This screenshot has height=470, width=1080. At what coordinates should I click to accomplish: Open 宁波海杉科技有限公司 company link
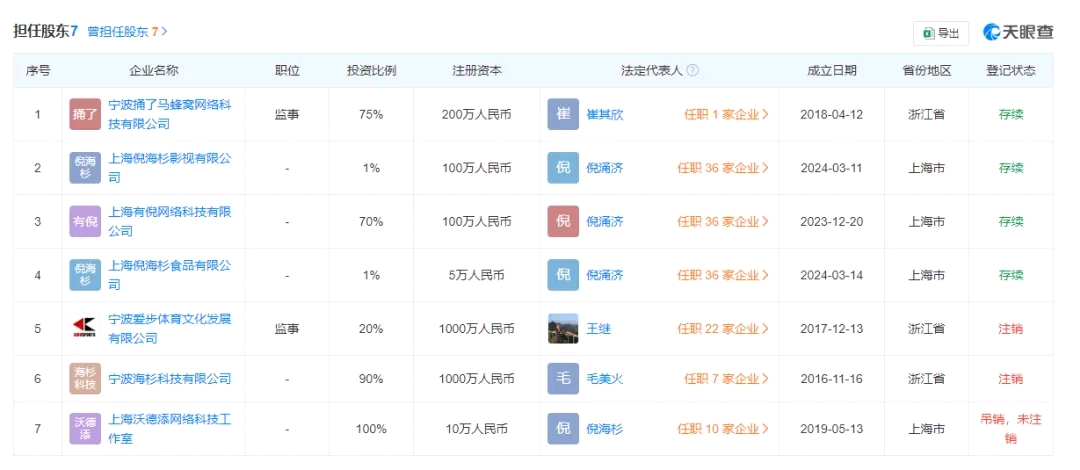pyautogui.click(x=169, y=379)
